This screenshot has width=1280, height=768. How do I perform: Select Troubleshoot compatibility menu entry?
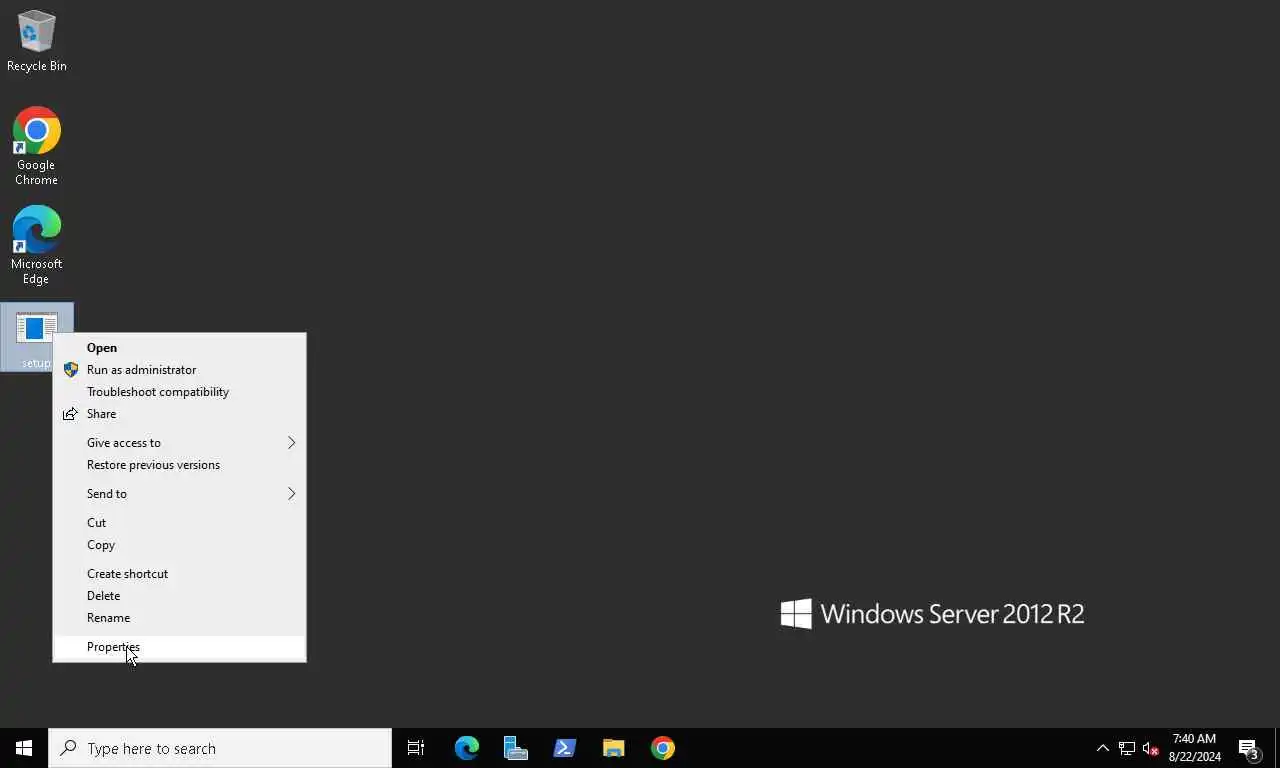(179, 392)
